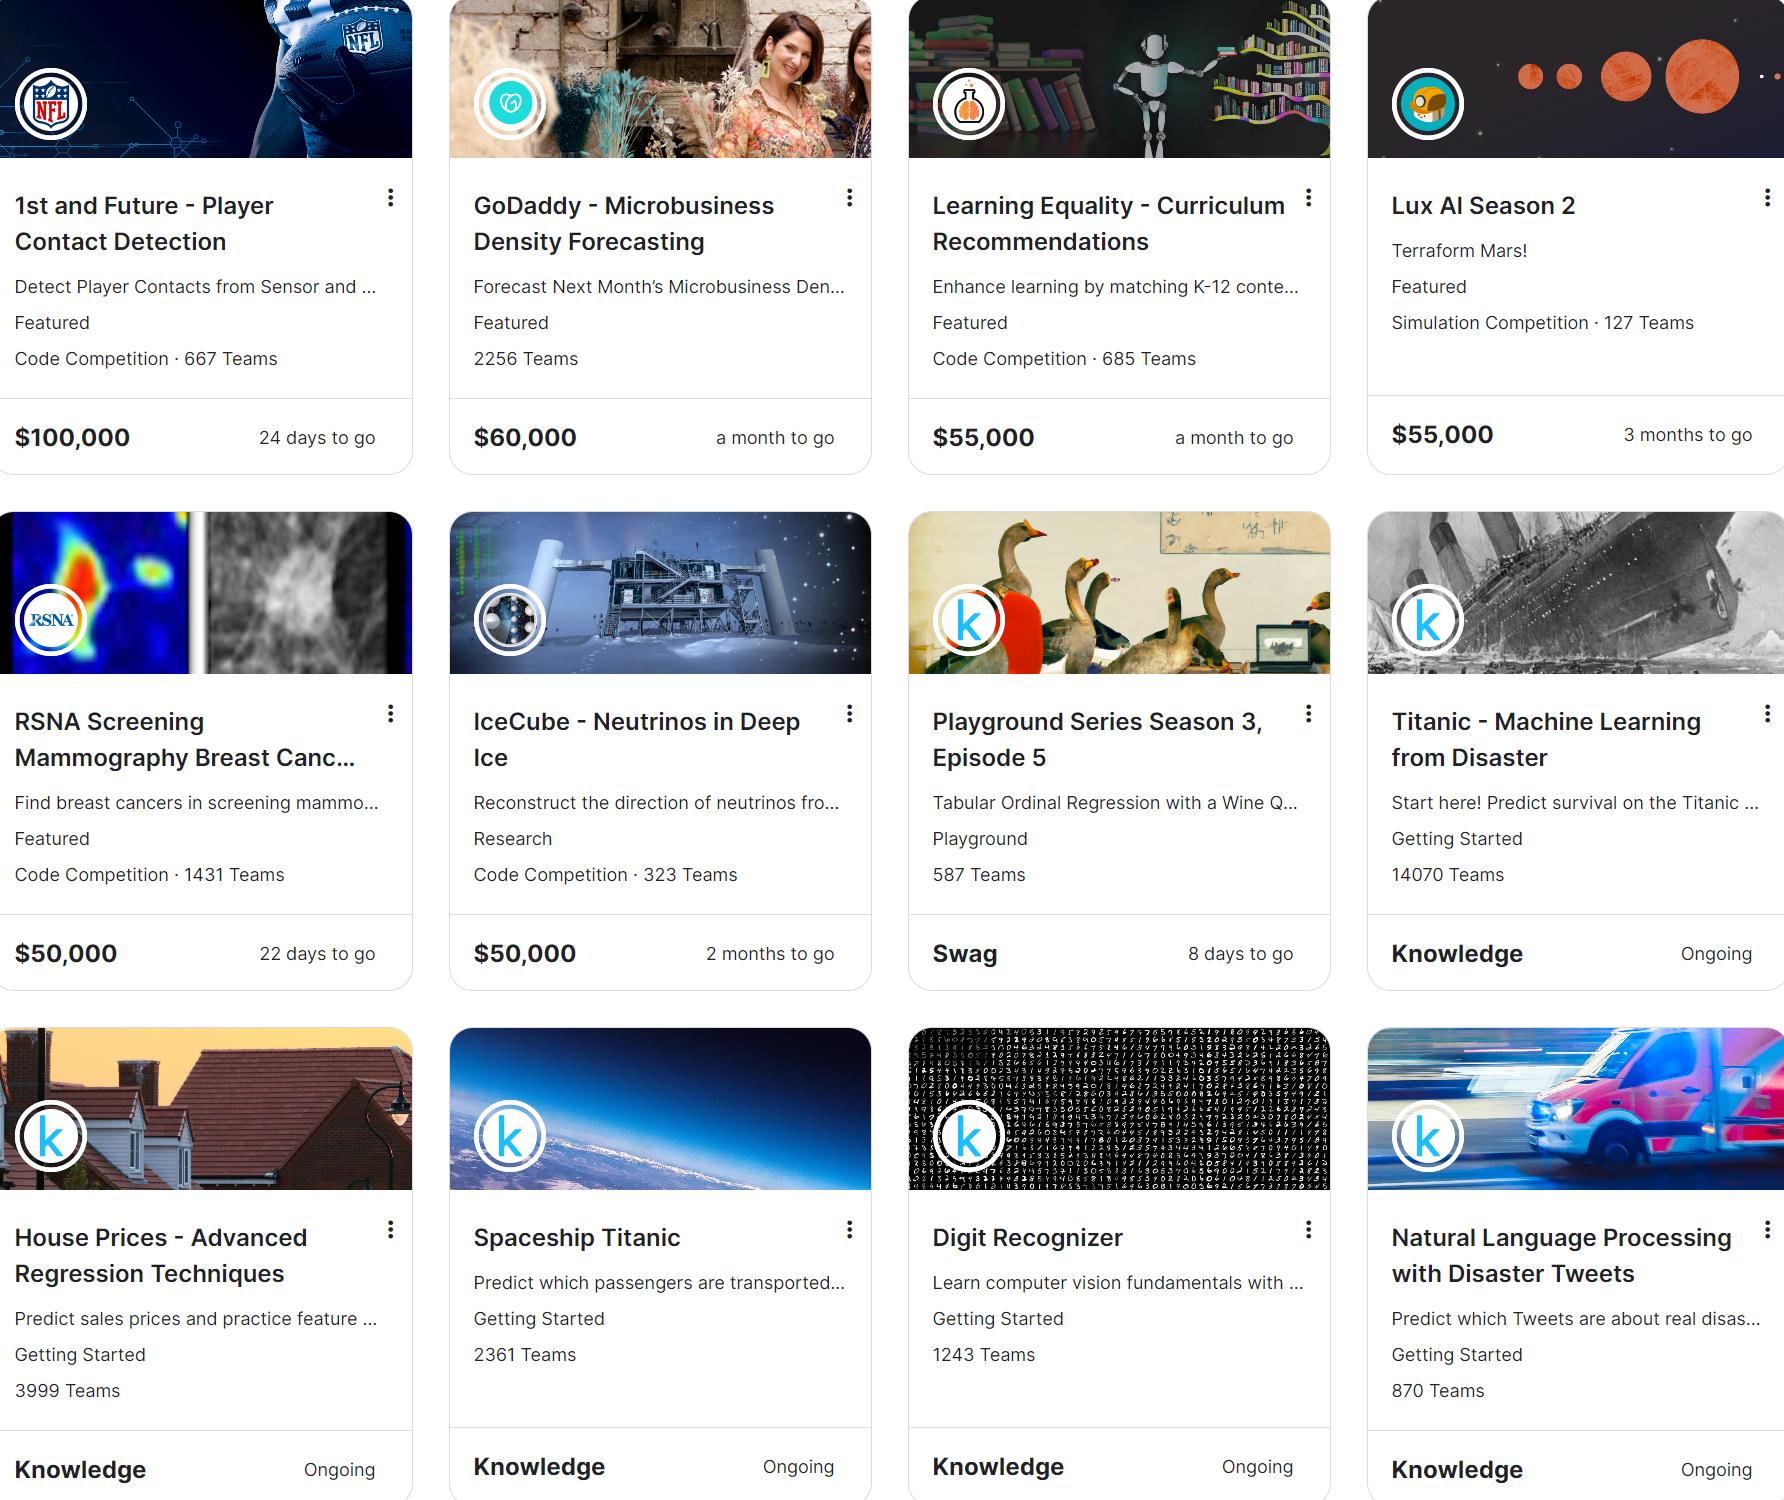
Task: Select the GoDaddy logo icon
Action: (513, 103)
